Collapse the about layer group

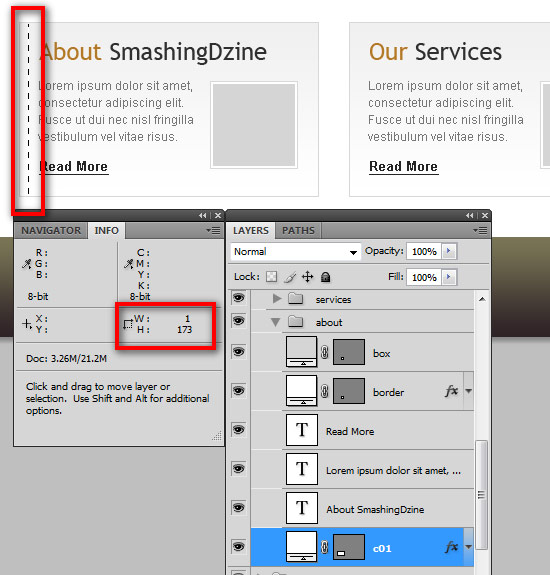[x=275, y=322]
